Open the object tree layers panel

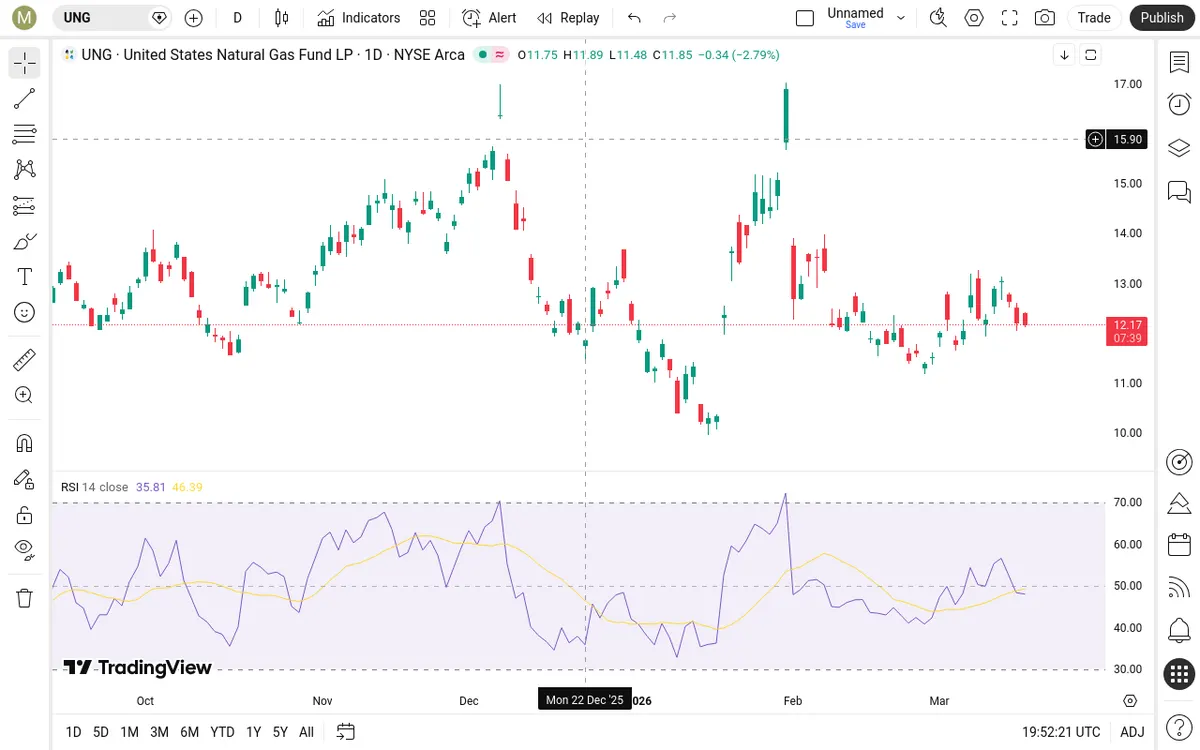click(x=1179, y=148)
